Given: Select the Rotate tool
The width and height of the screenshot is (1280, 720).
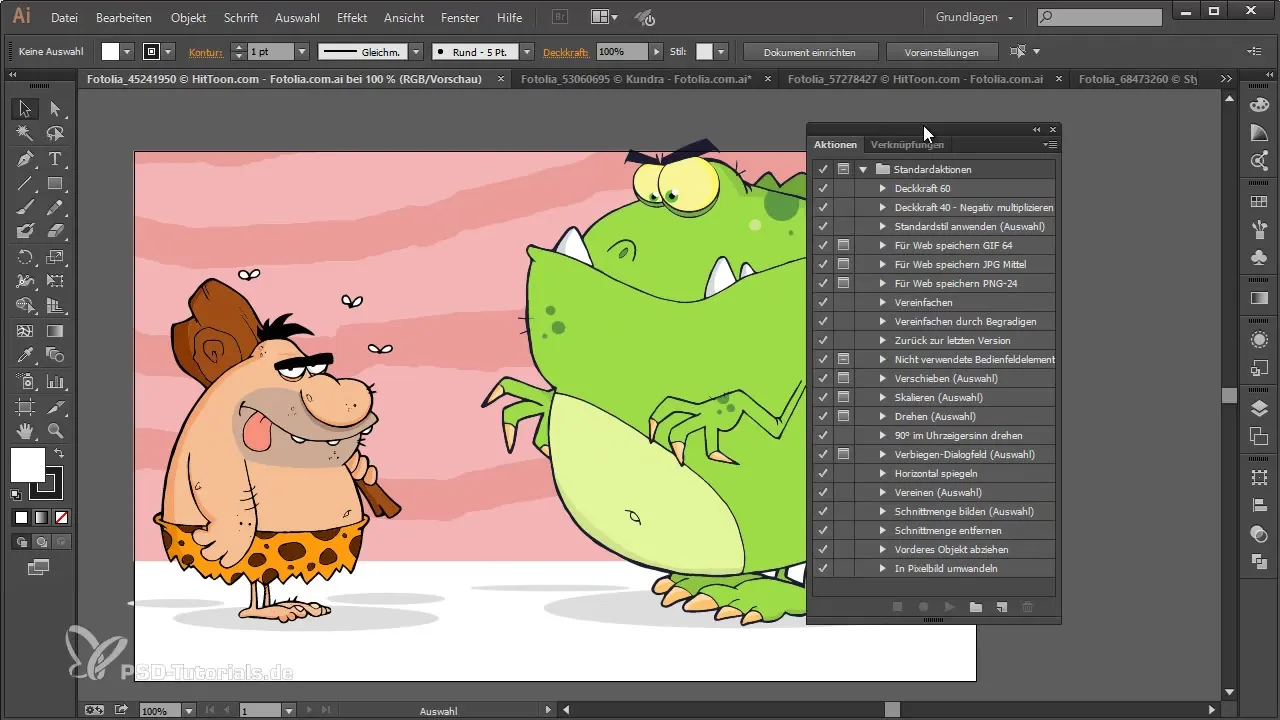Looking at the screenshot, I should click(x=25, y=257).
